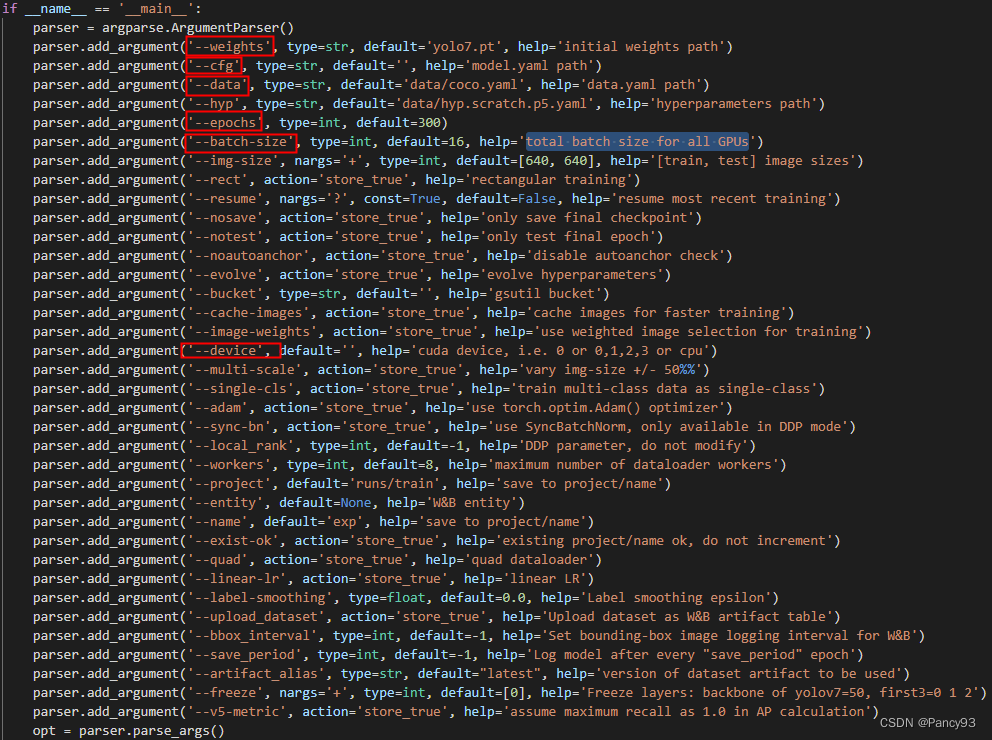Click the '--sync-bn' argument name
The width and height of the screenshot is (992, 740).
click(x=230, y=426)
